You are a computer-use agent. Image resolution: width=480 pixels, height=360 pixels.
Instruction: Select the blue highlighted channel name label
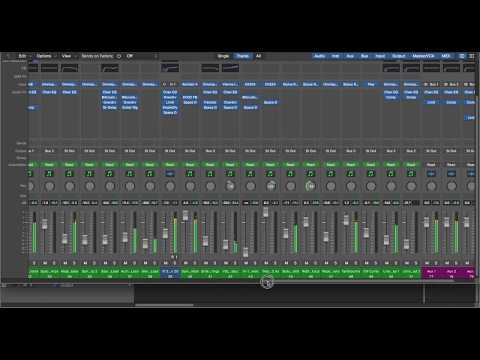point(170,272)
